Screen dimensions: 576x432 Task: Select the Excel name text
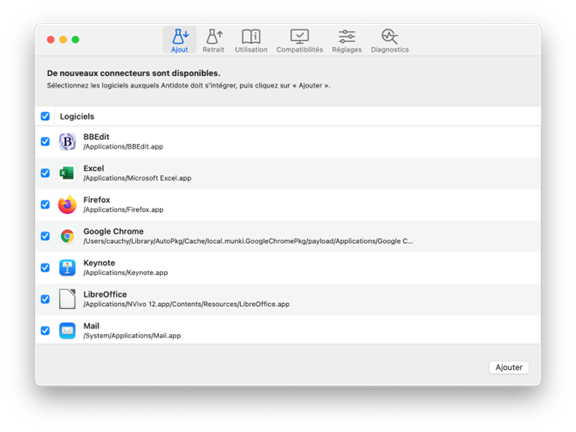coord(94,168)
